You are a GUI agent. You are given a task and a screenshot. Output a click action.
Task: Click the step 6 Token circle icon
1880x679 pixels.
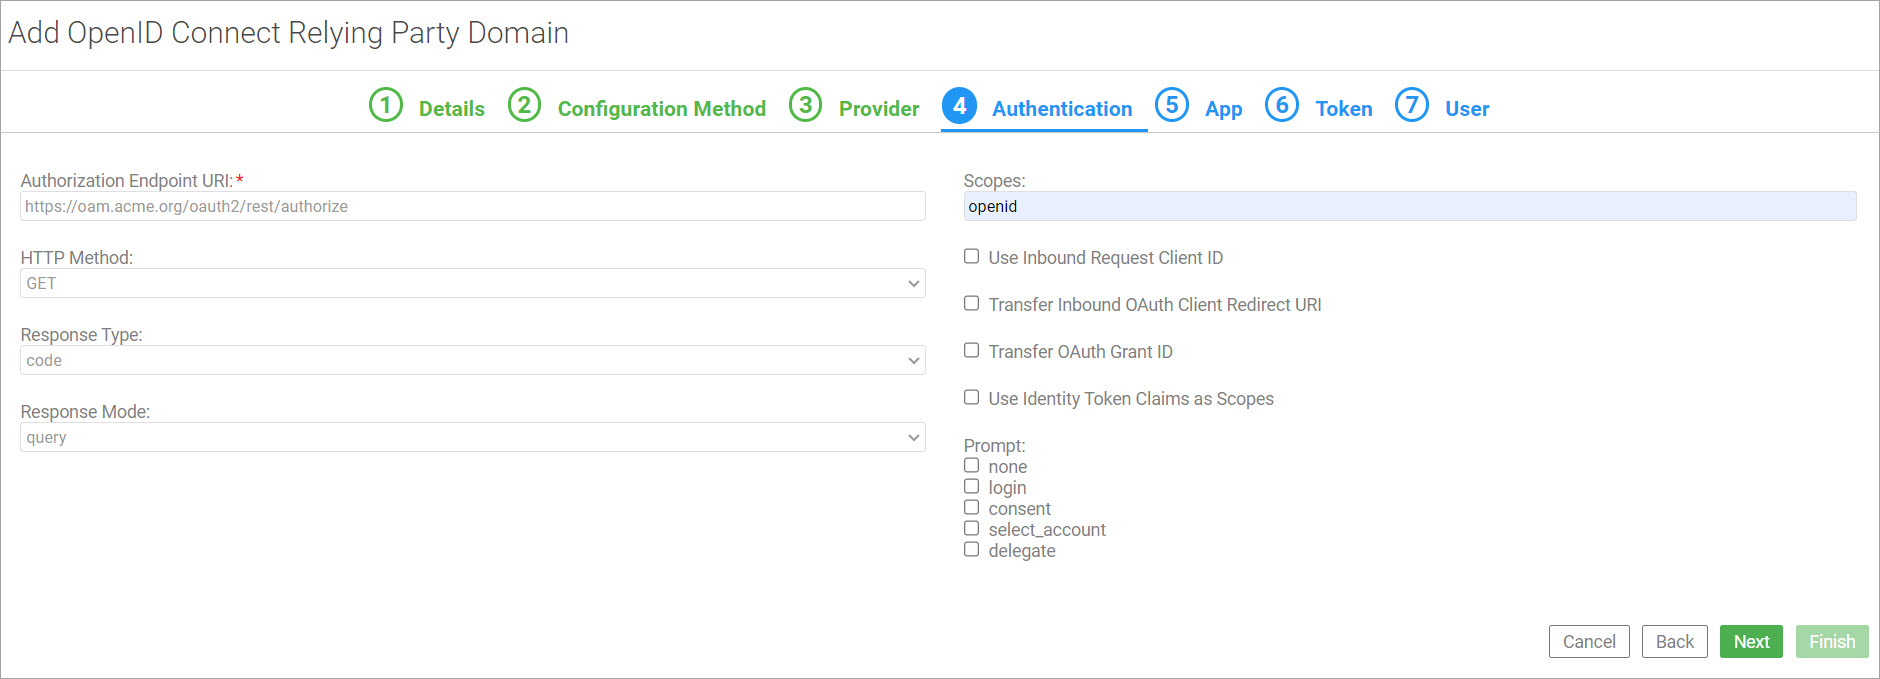(x=1282, y=105)
